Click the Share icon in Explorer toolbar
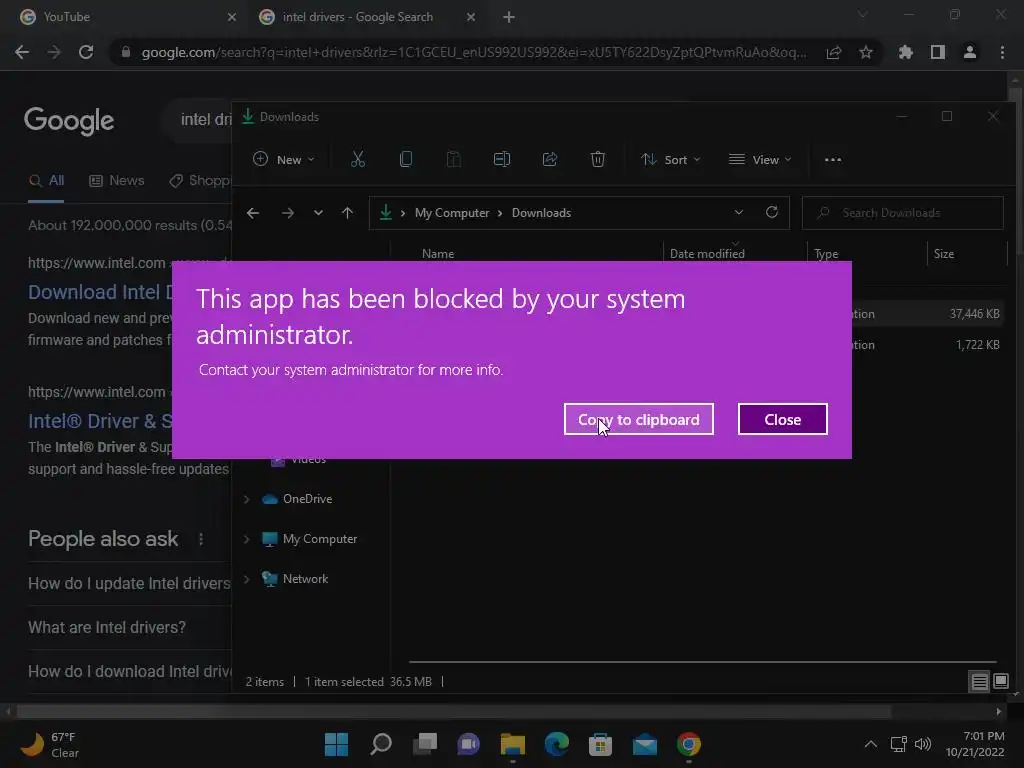The width and height of the screenshot is (1024, 768). pos(550,159)
